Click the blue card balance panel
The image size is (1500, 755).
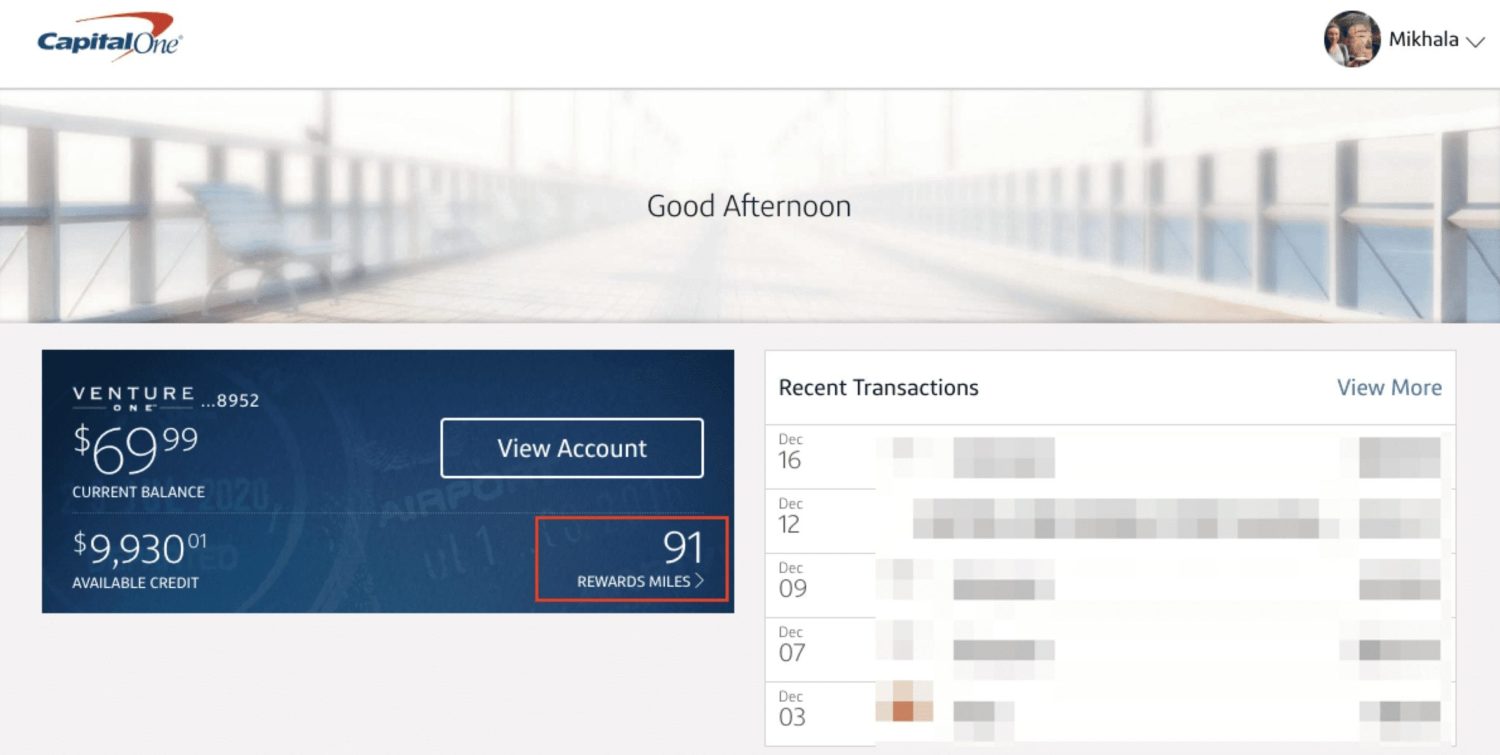click(388, 478)
